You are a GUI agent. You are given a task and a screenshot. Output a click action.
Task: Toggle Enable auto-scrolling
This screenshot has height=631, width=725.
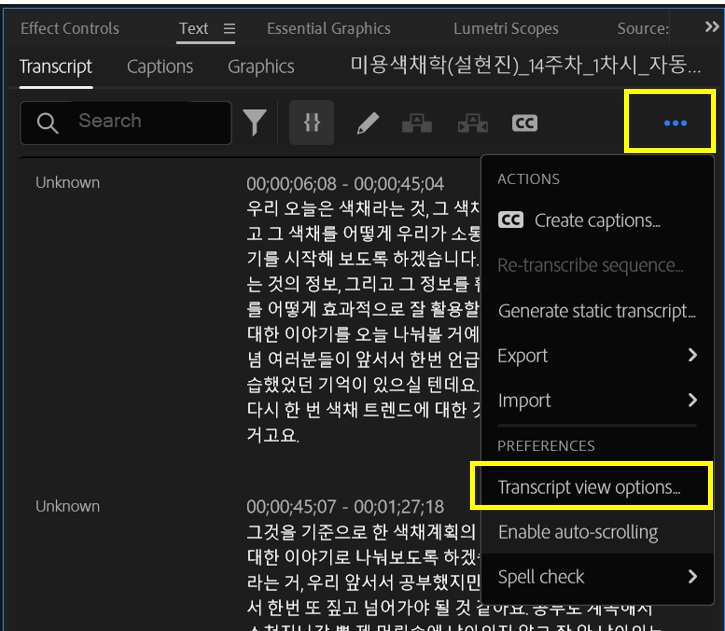597,532
